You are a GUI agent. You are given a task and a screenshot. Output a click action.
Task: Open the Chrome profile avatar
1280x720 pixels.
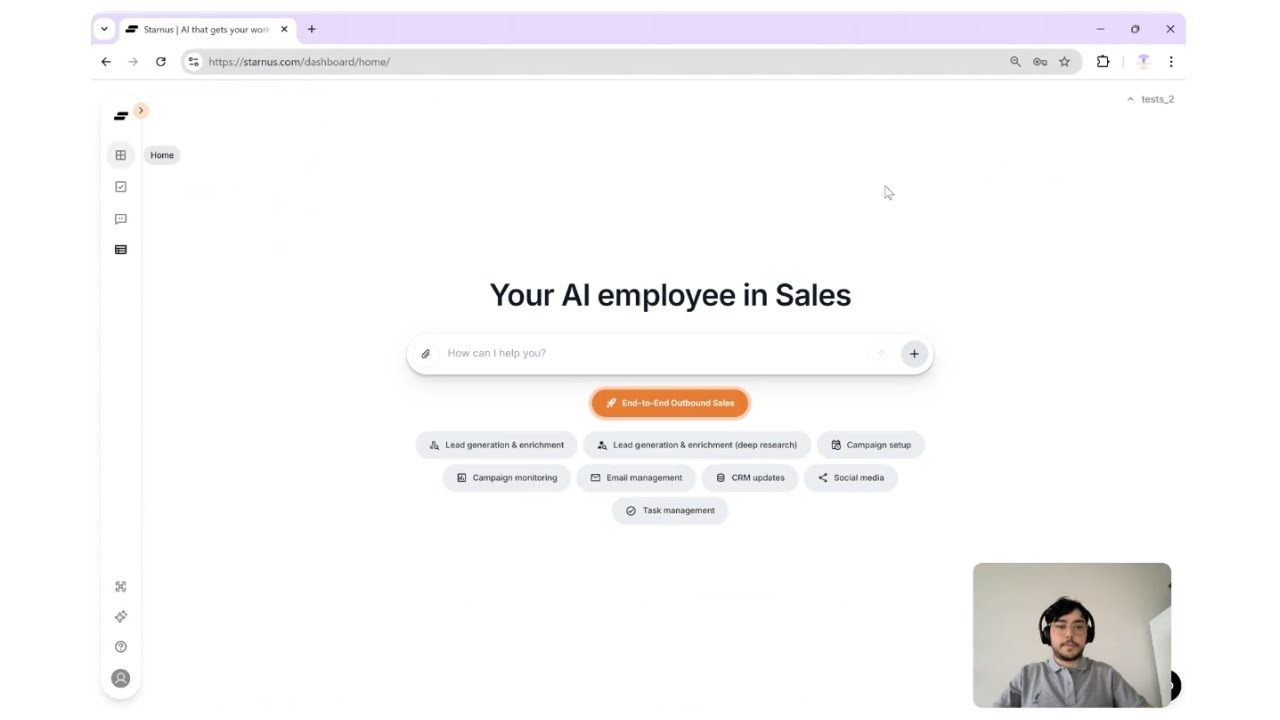[1144, 62]
